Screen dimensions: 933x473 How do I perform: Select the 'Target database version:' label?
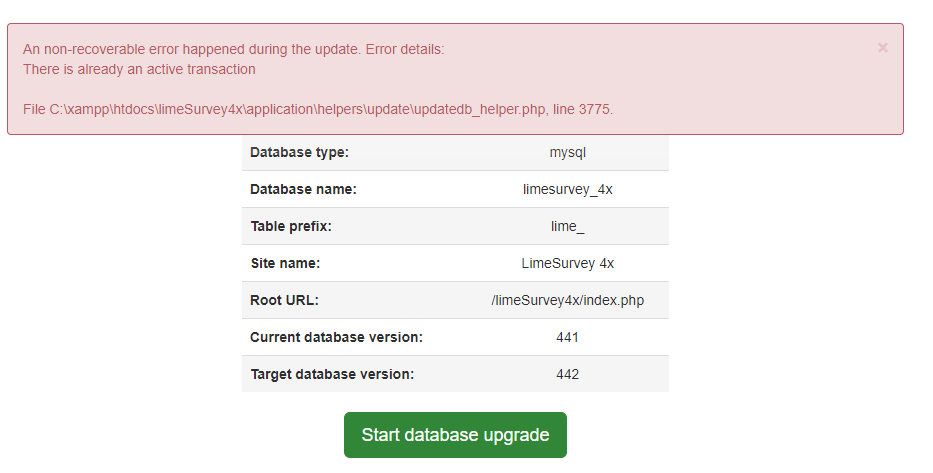point(332,374)
